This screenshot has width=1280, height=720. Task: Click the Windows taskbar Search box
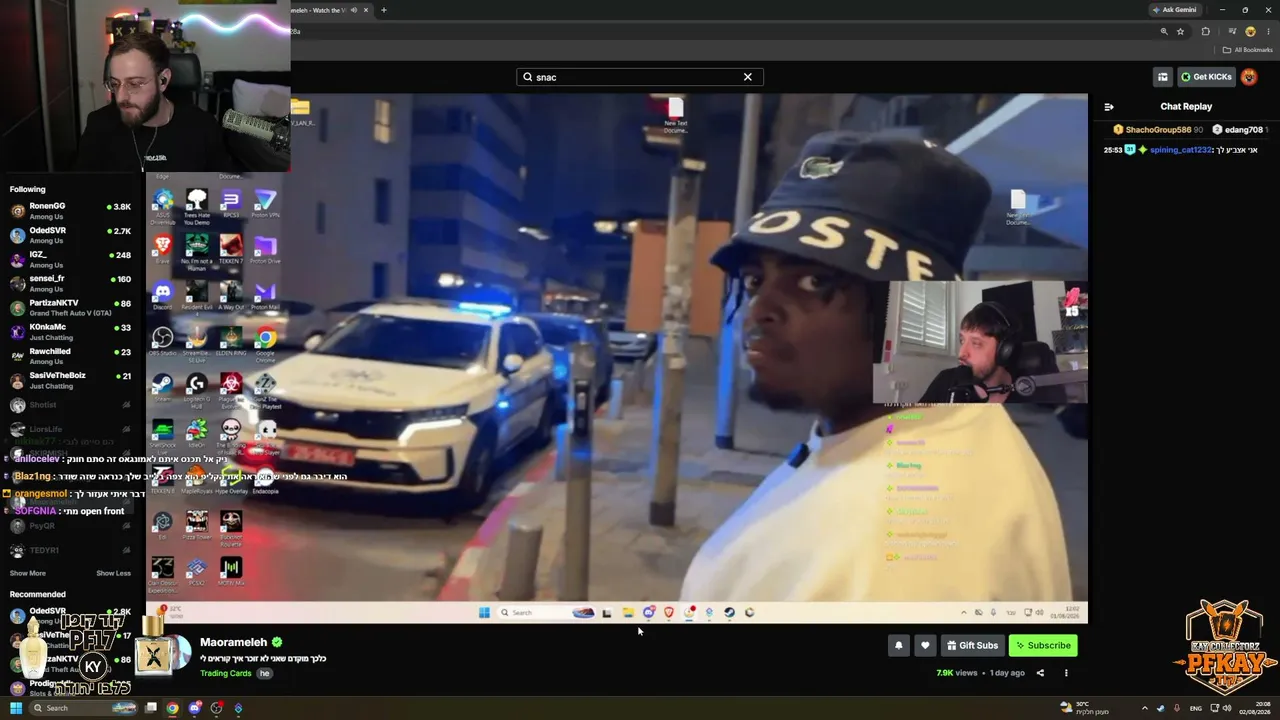pos(85,708)
